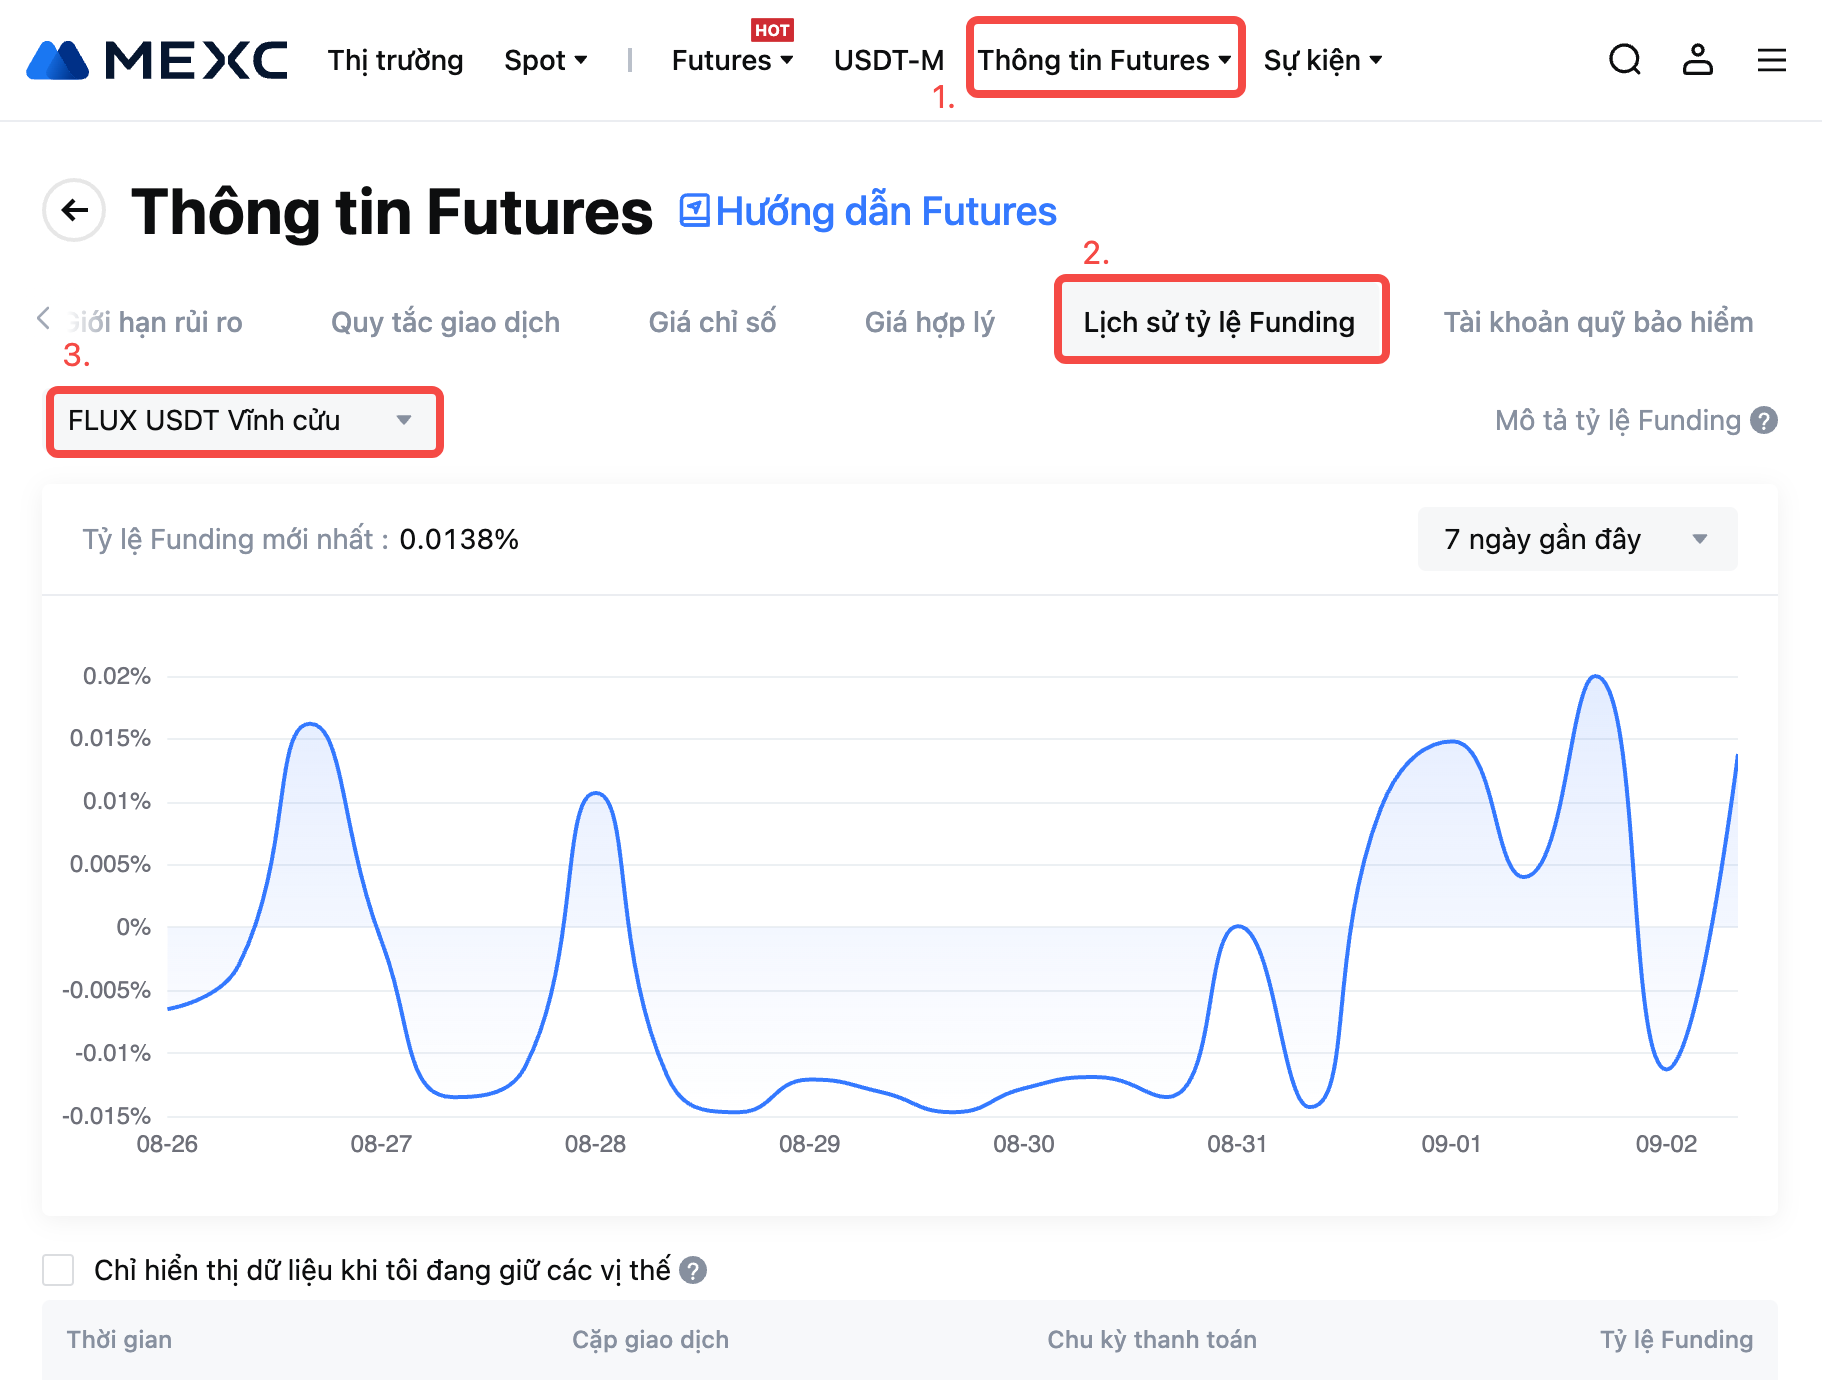Enable checkbox to show only held positions data

click(58, 1270)
